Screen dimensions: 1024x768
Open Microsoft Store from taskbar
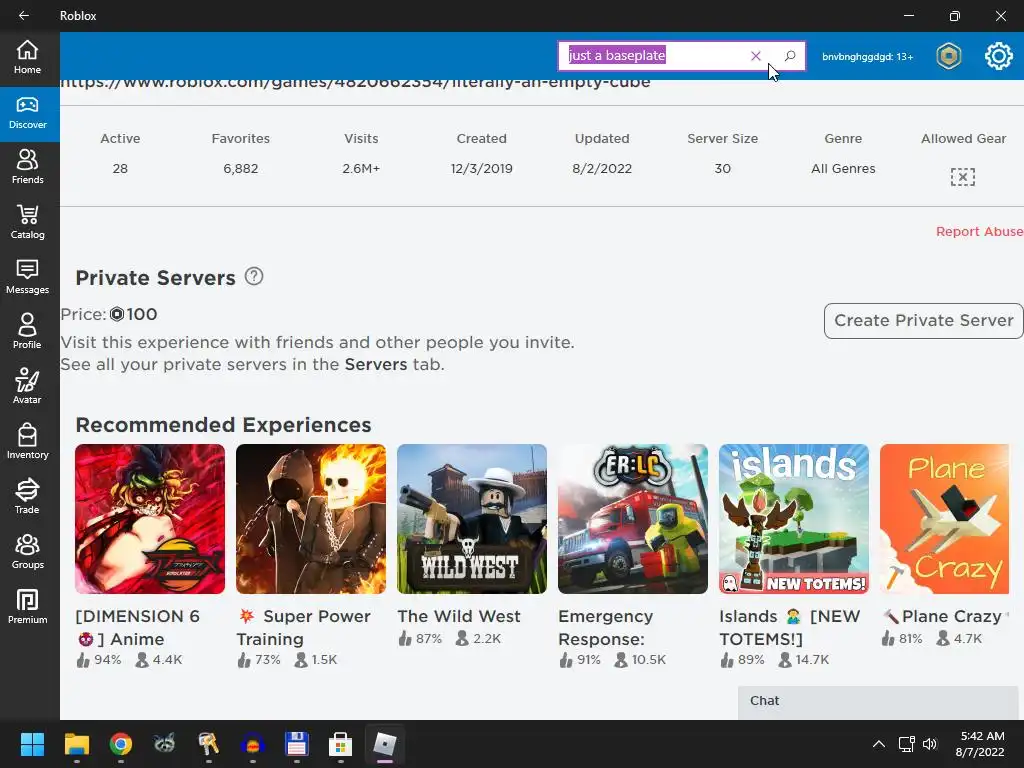[340, 744]
